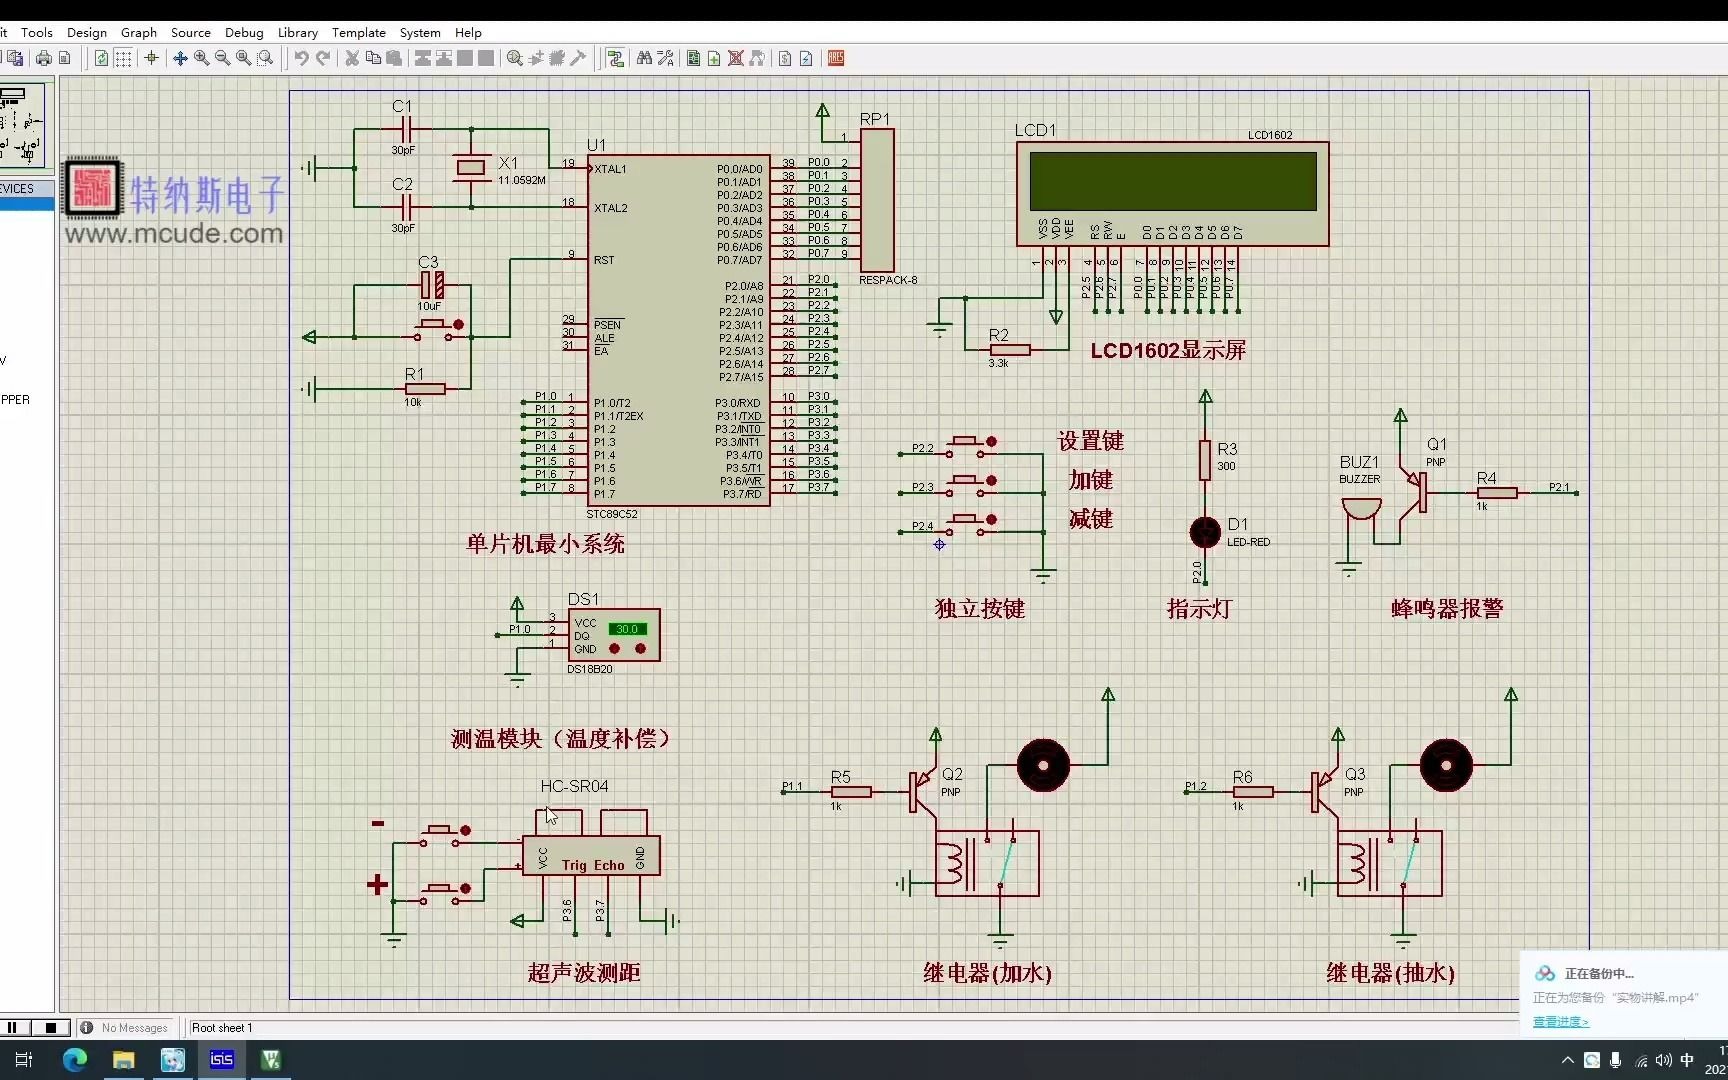This screenshot has width=1728, height=1080.
Task: Pick parts from libraries icon
Action: (x=514, y=58)
